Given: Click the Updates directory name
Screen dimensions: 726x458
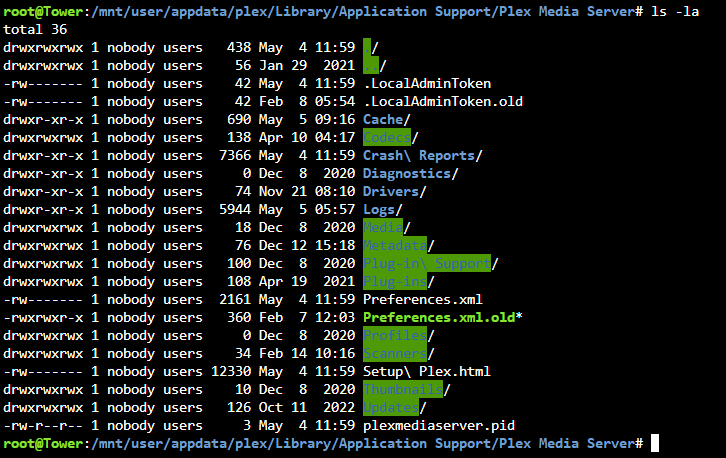Looking at the screenshot, I should click(391, 408).
